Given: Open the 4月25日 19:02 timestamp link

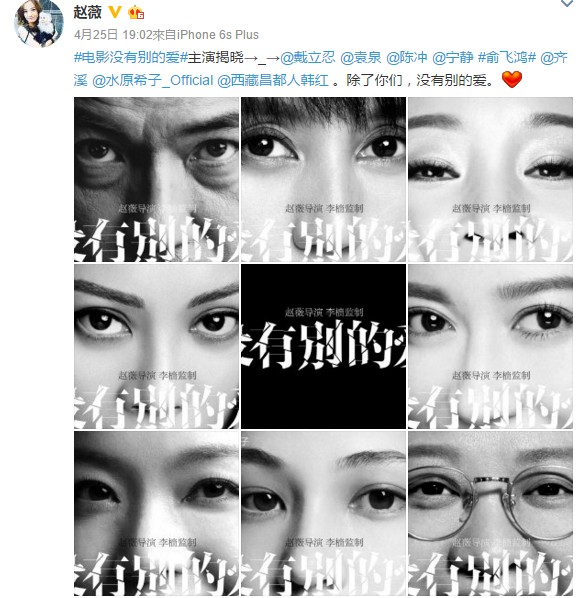Looking at the screenshot, I should [x=113, y=35].
